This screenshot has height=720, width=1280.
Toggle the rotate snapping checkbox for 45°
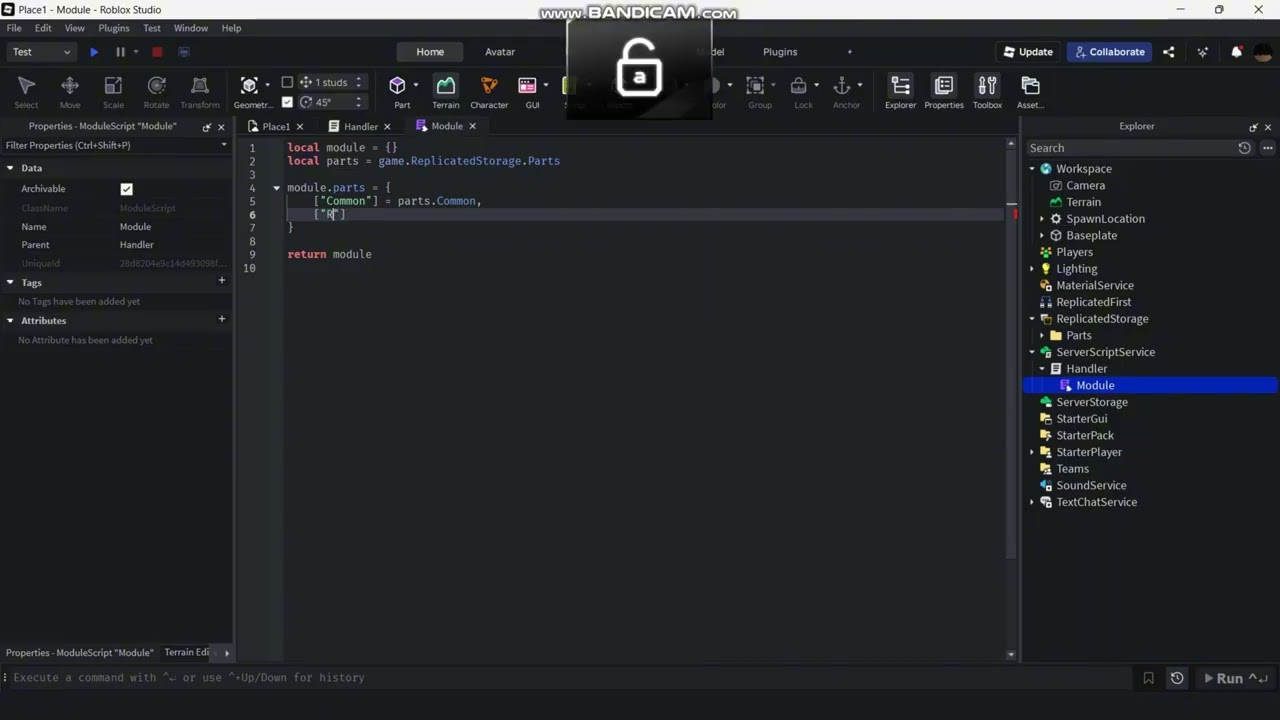click(x=287, y=102)
